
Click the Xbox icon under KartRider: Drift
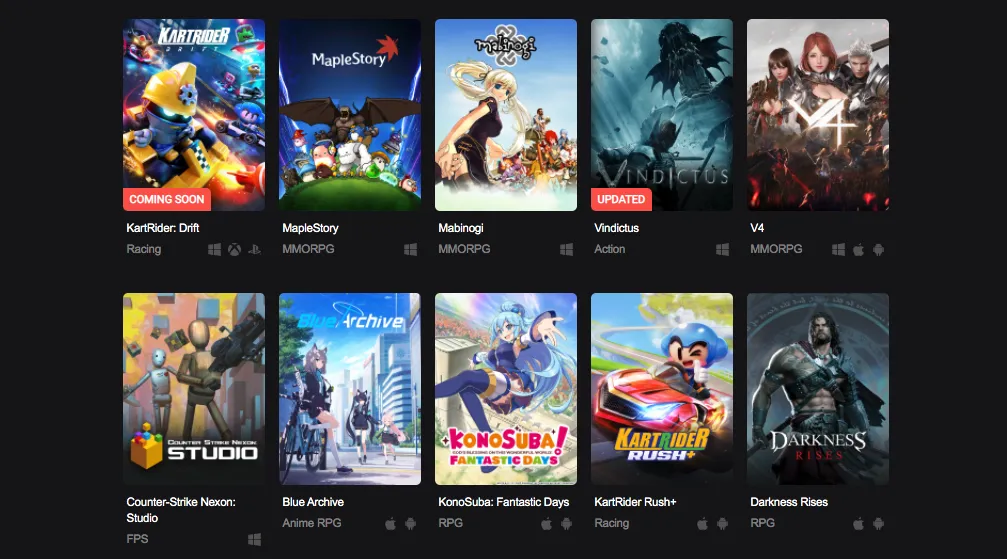(x=234, y=249)
